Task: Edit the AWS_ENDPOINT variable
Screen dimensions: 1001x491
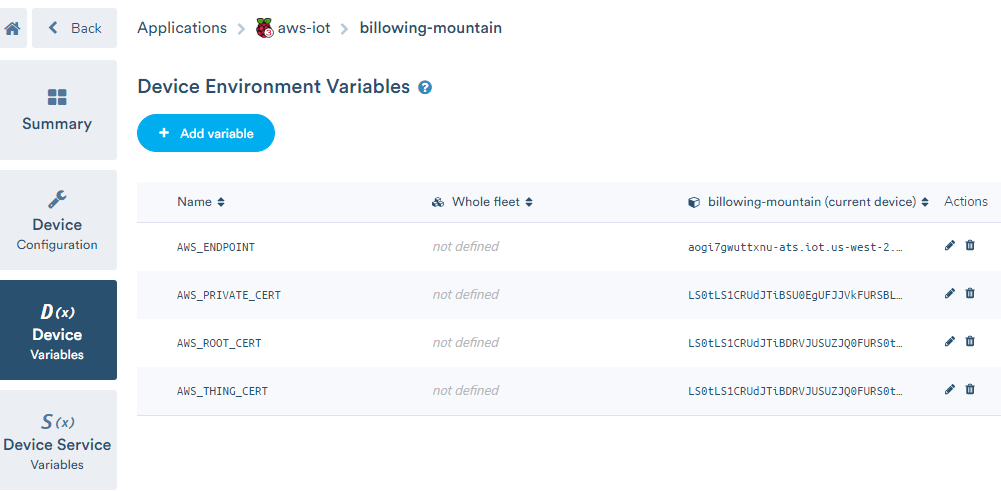Action: [x=950, y=246]
